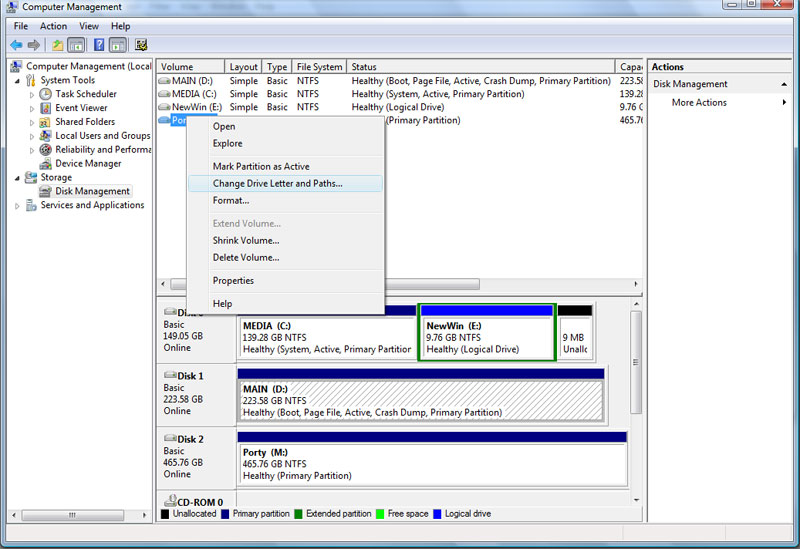
Task: Toggle the Show/Hide Console Tree toolbar icon
Action: coord(76,45)
